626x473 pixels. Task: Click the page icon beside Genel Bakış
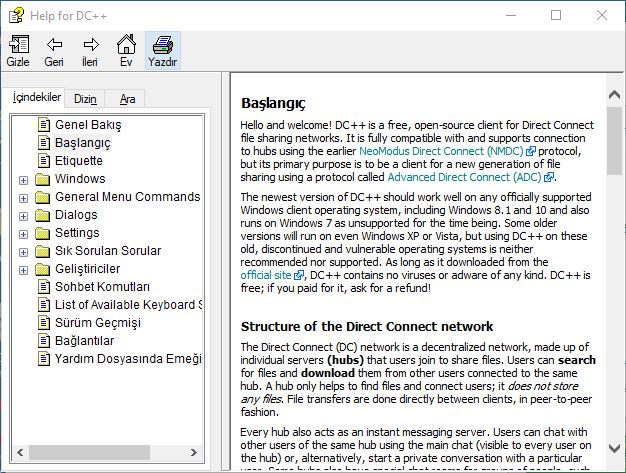[x=44, y=125]
